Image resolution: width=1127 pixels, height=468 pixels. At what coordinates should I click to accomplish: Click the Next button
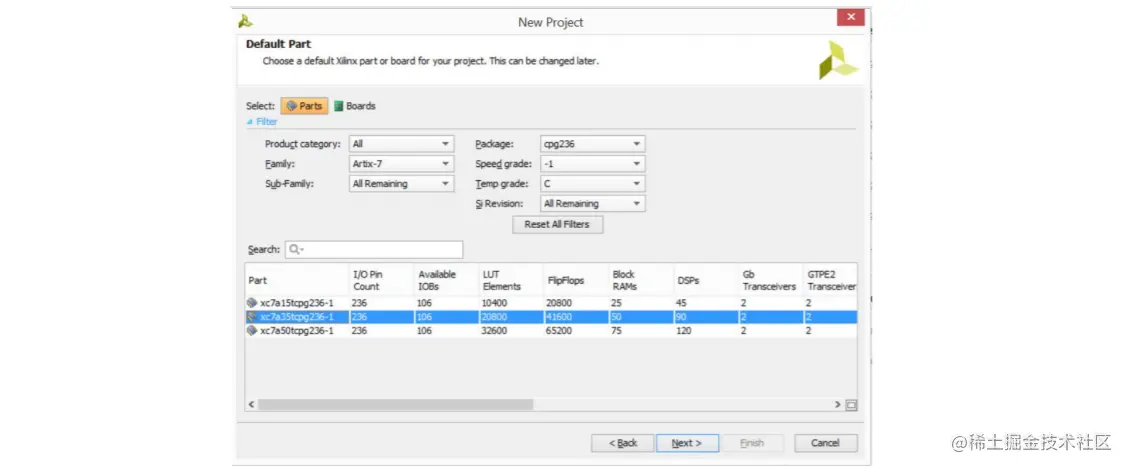687,443
